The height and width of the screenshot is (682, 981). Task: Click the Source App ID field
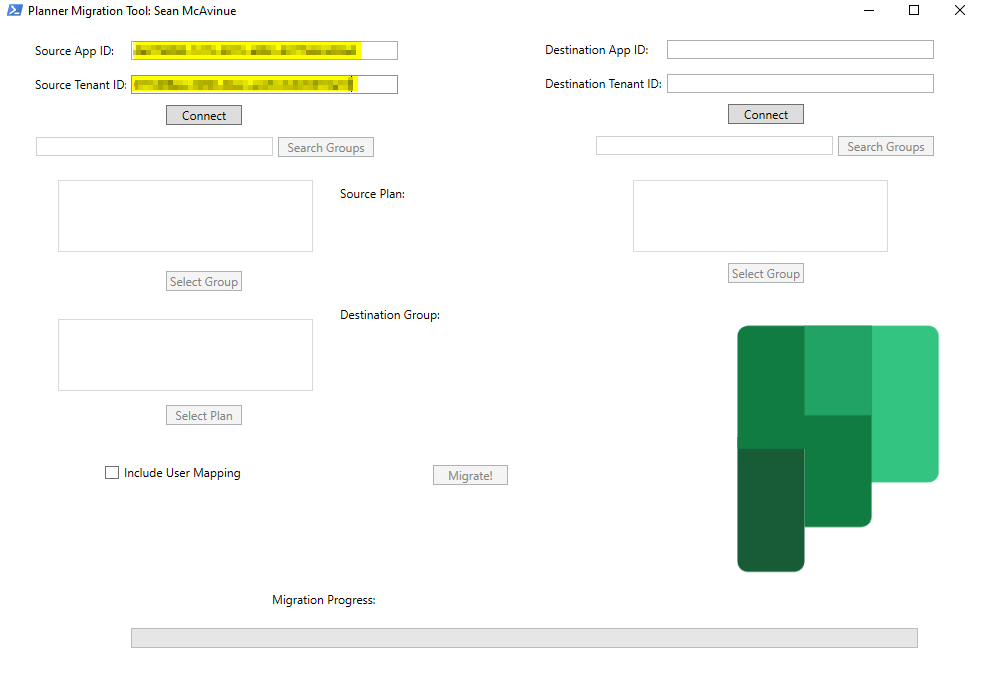(x=264, y=51)
